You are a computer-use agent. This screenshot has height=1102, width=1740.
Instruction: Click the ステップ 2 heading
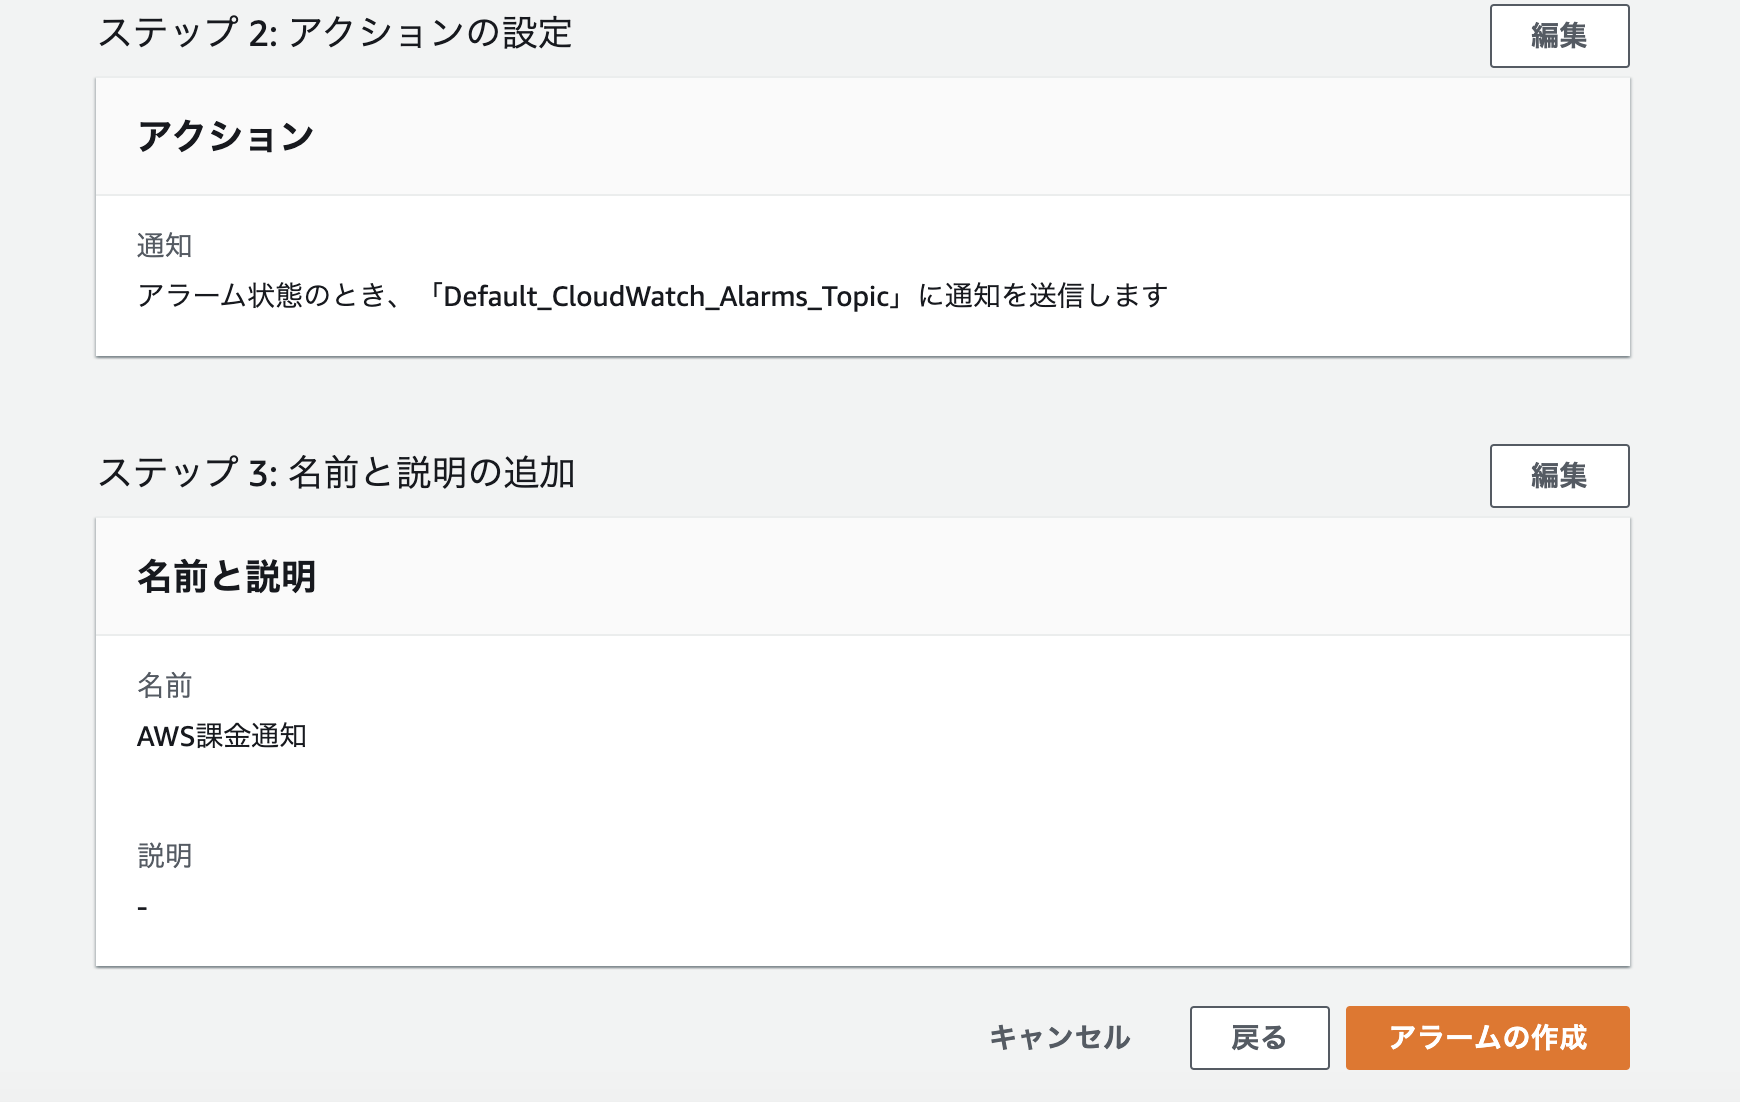[337, 34]
